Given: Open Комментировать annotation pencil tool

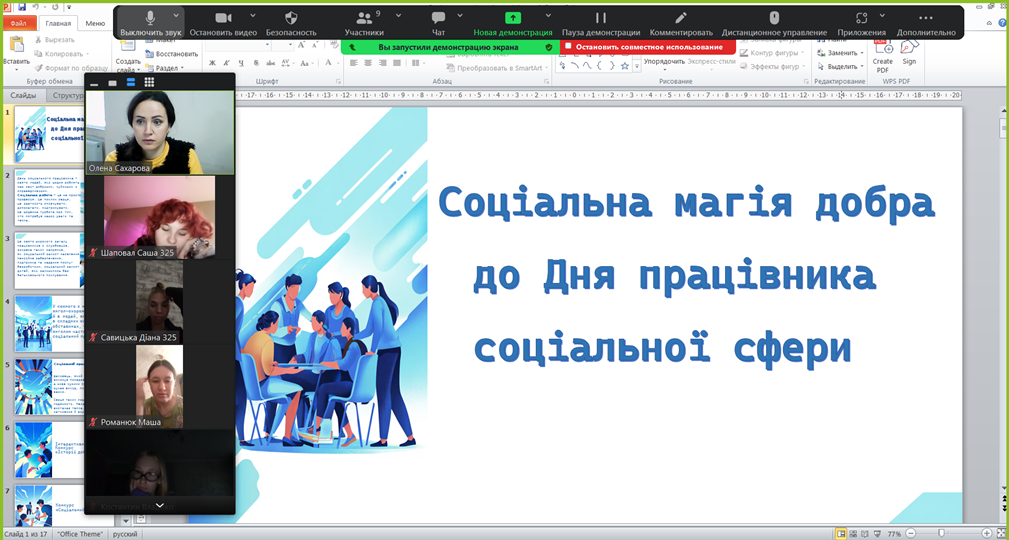Looking at the screenshot, I should tap(680, 22).
